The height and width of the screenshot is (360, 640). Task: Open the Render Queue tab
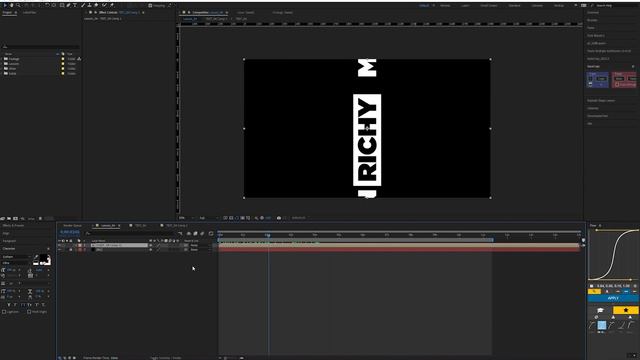point(72,225)
